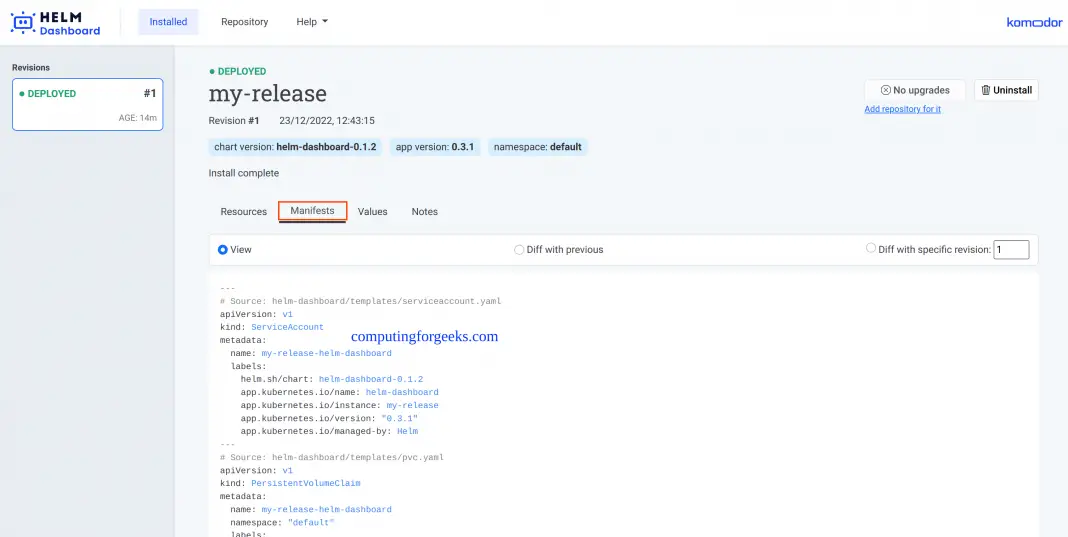Click Add repository for it link
The height and width of the screenshot is (537, 1068).
[x=902, y=109]
